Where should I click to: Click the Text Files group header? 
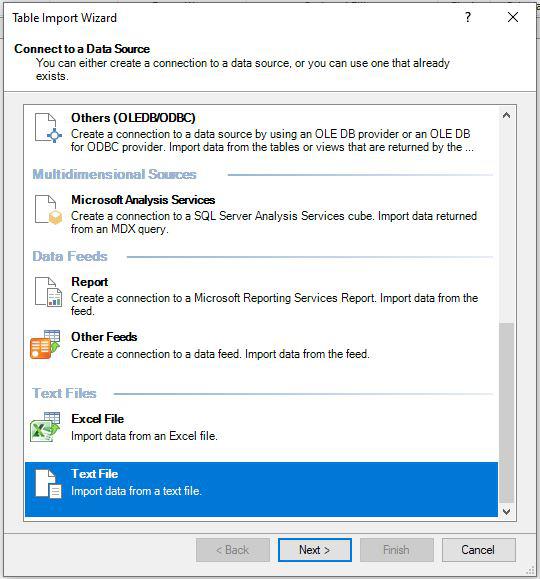pyautogui.click(x=64, y=393)
